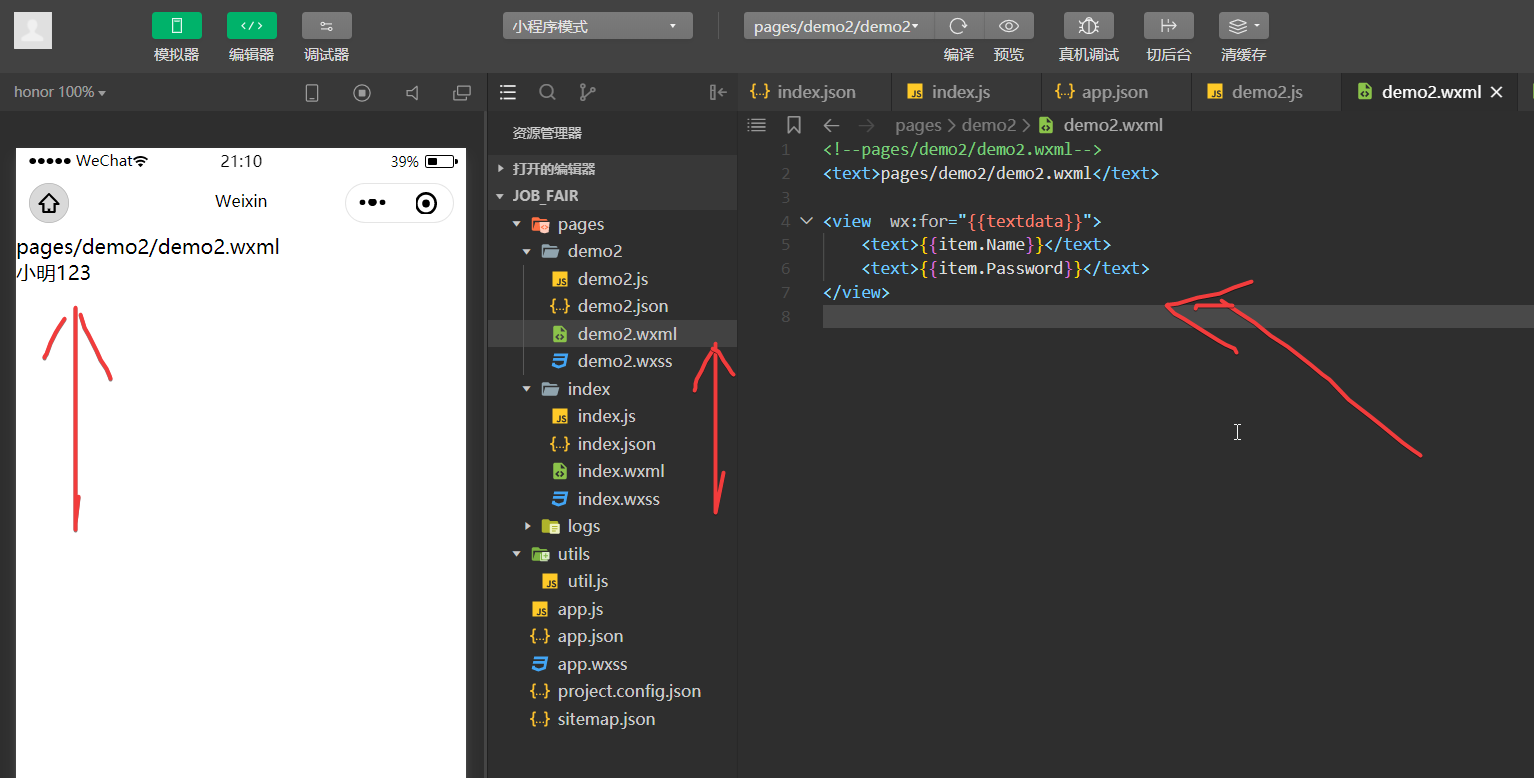
Task: Click the demo2 breadcrumb
Action: coord(988,125)
